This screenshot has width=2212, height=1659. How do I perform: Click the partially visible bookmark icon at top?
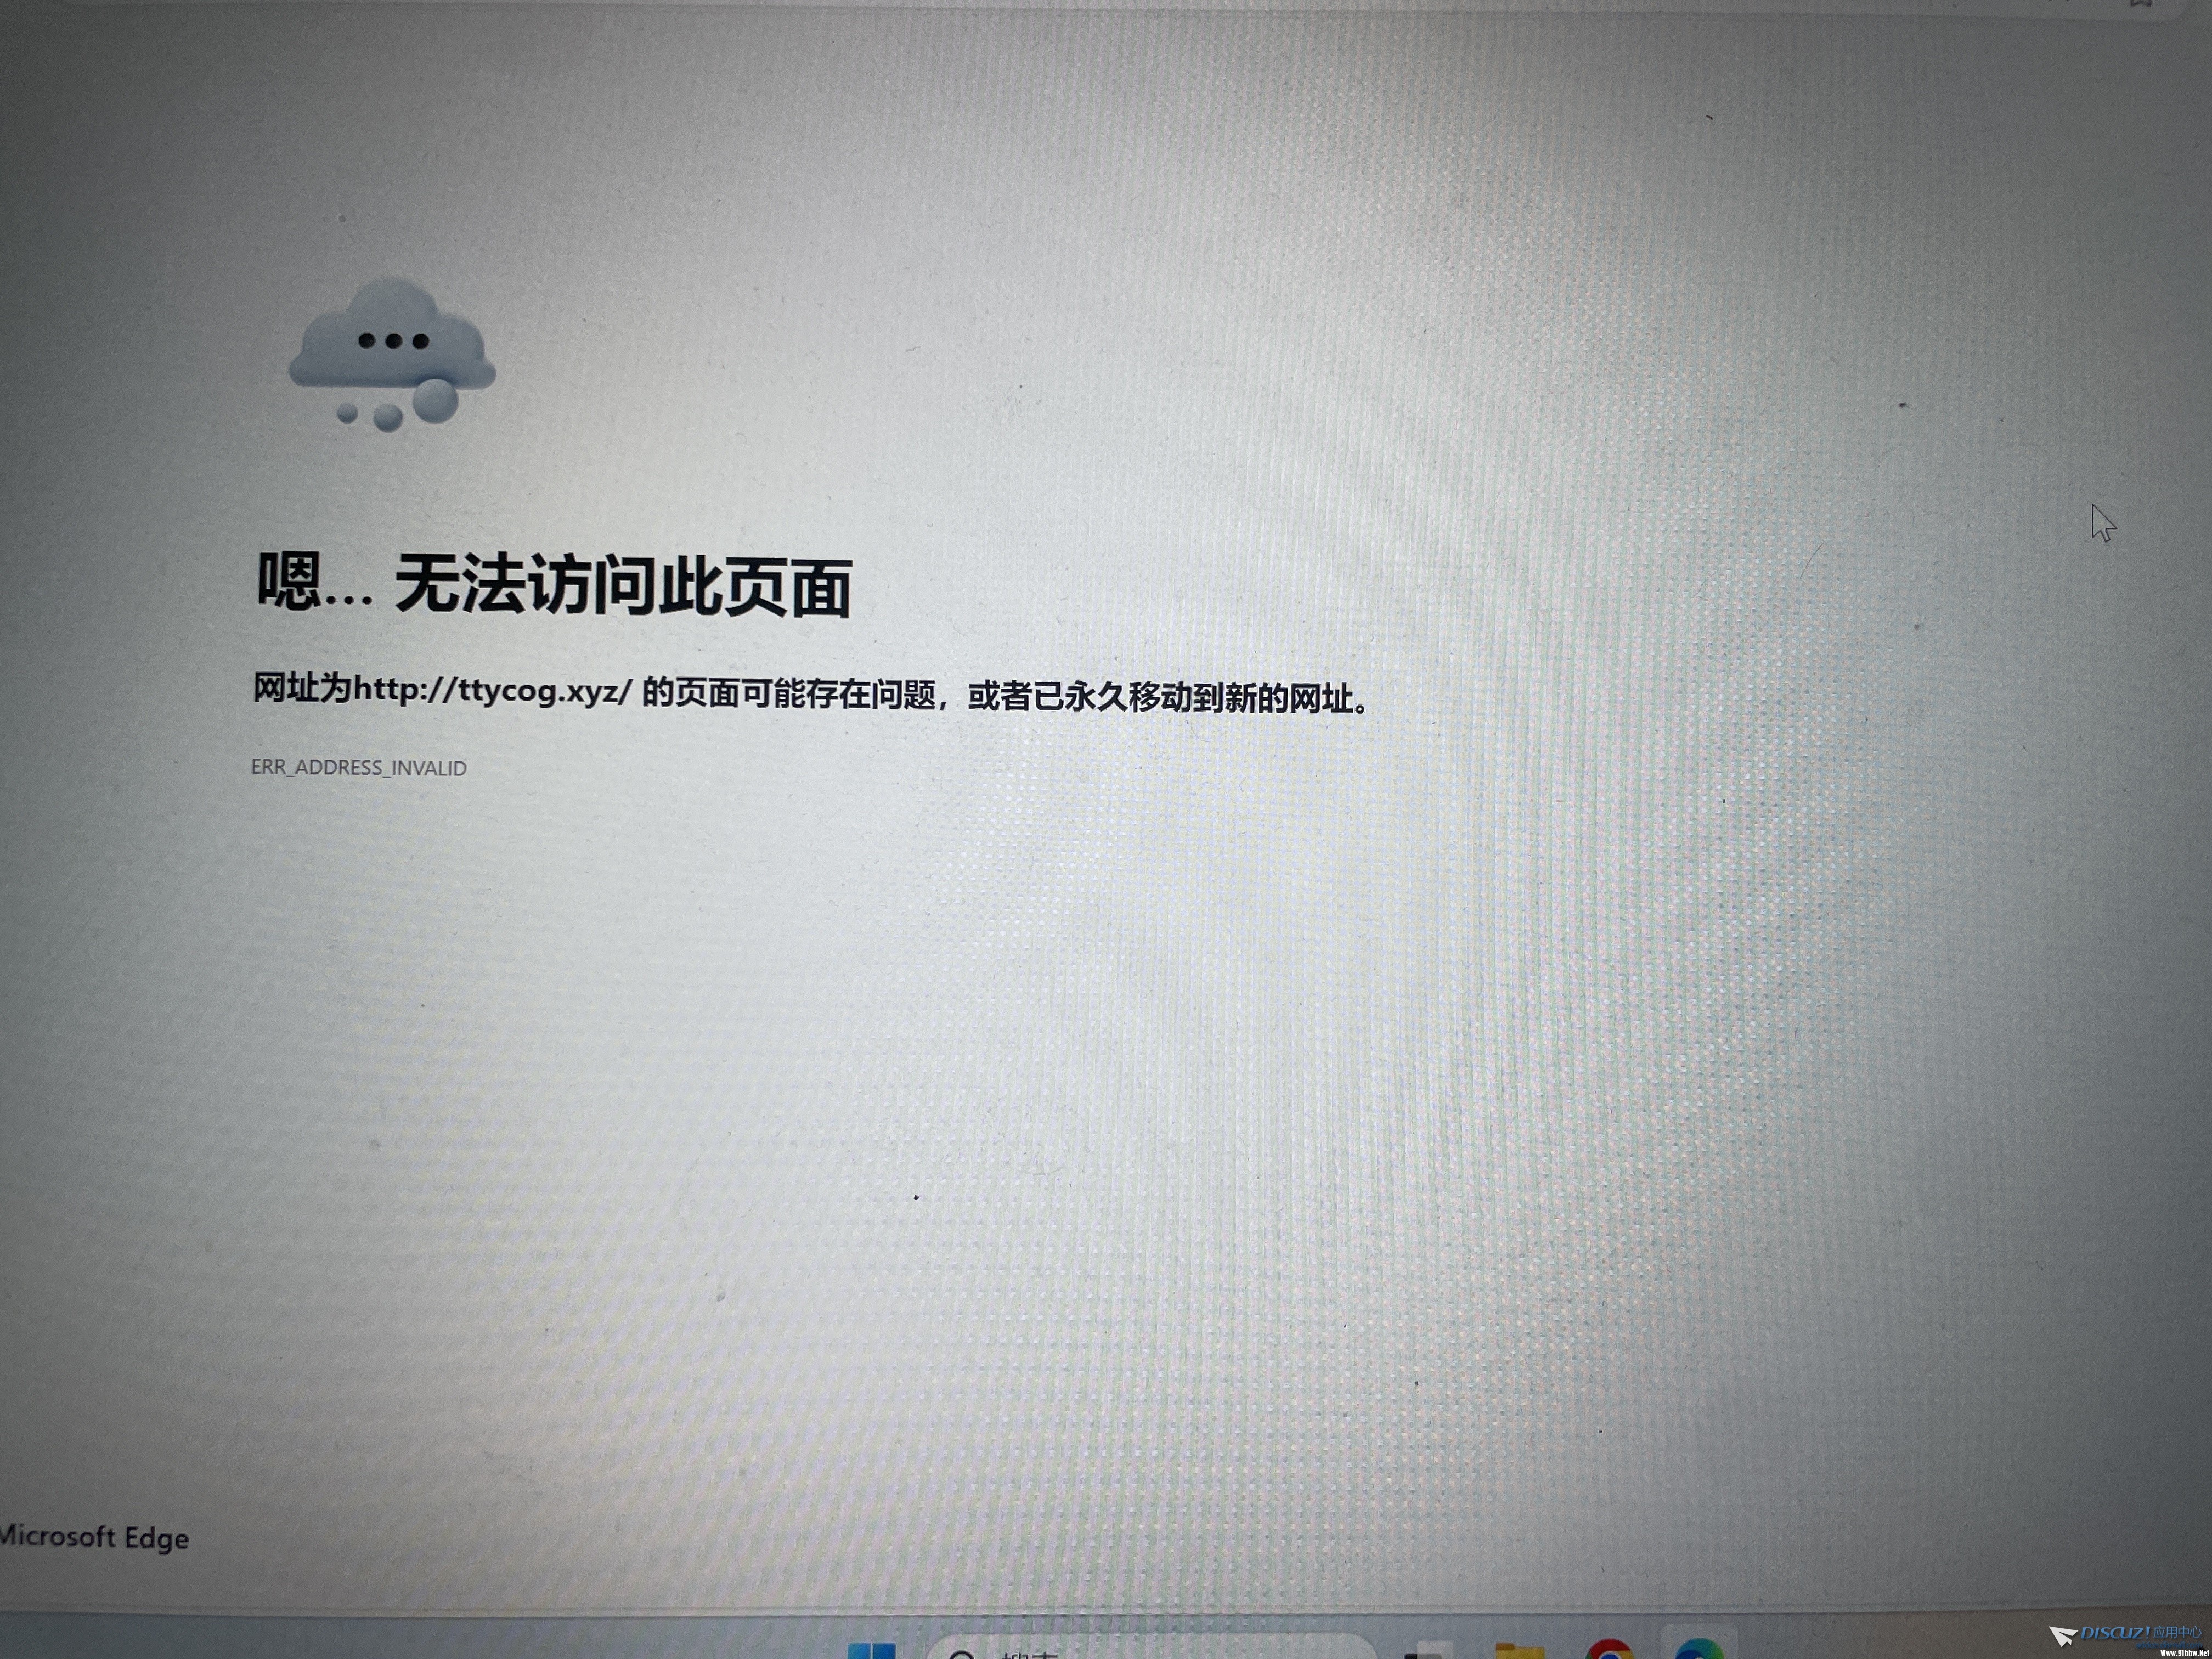2140,3
